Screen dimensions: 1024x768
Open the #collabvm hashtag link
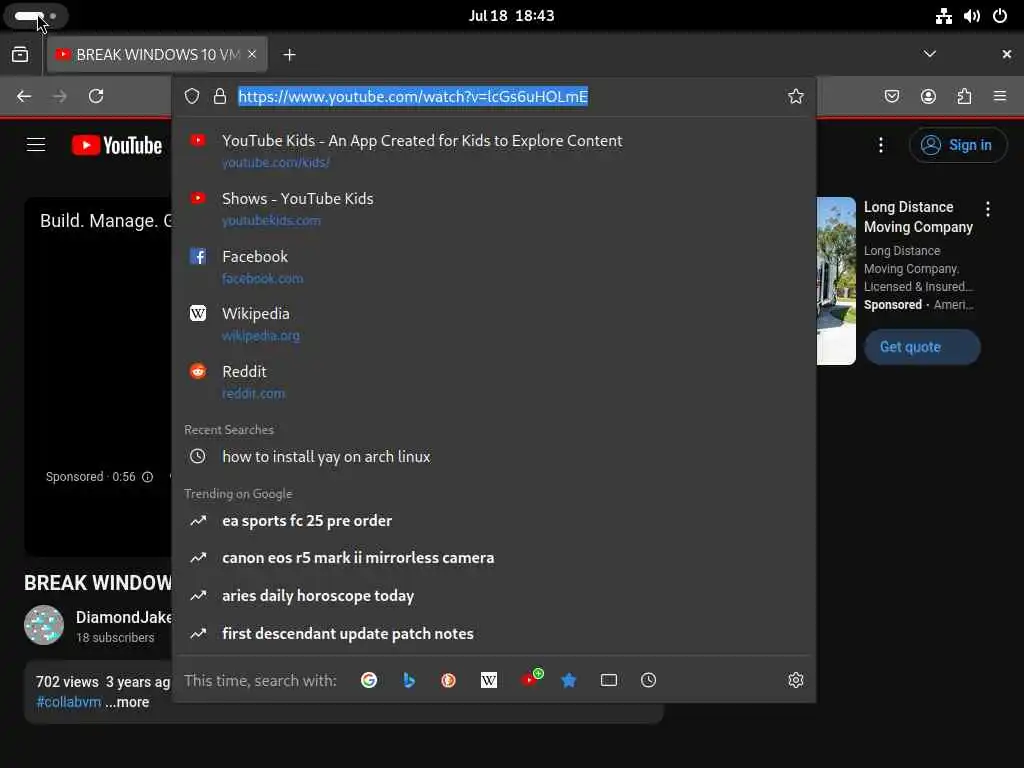69,702
